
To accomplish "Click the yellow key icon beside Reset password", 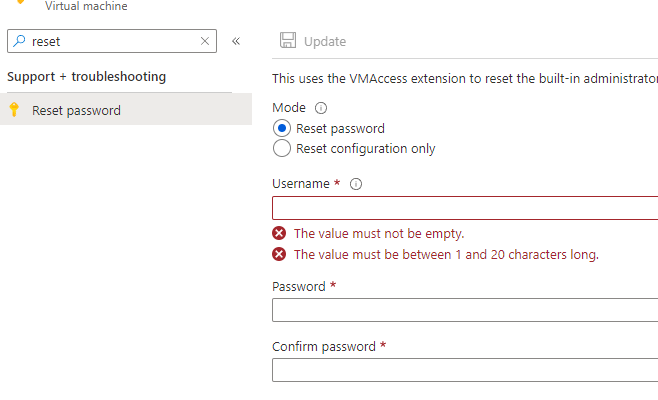I will coord(14,109).
